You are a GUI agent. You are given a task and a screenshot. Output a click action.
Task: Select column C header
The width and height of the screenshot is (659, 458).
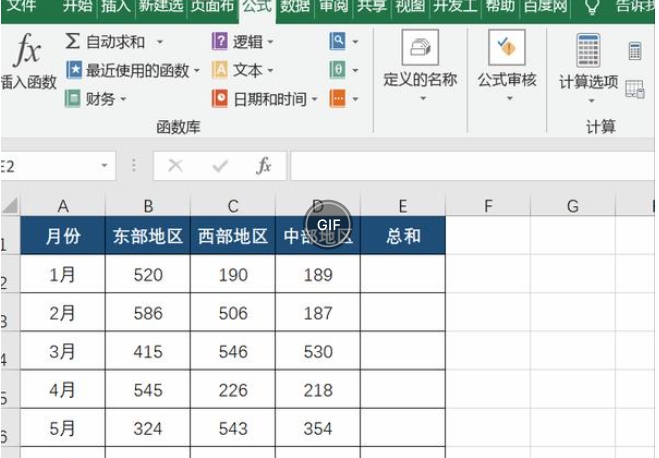click(x=233, y=206)
